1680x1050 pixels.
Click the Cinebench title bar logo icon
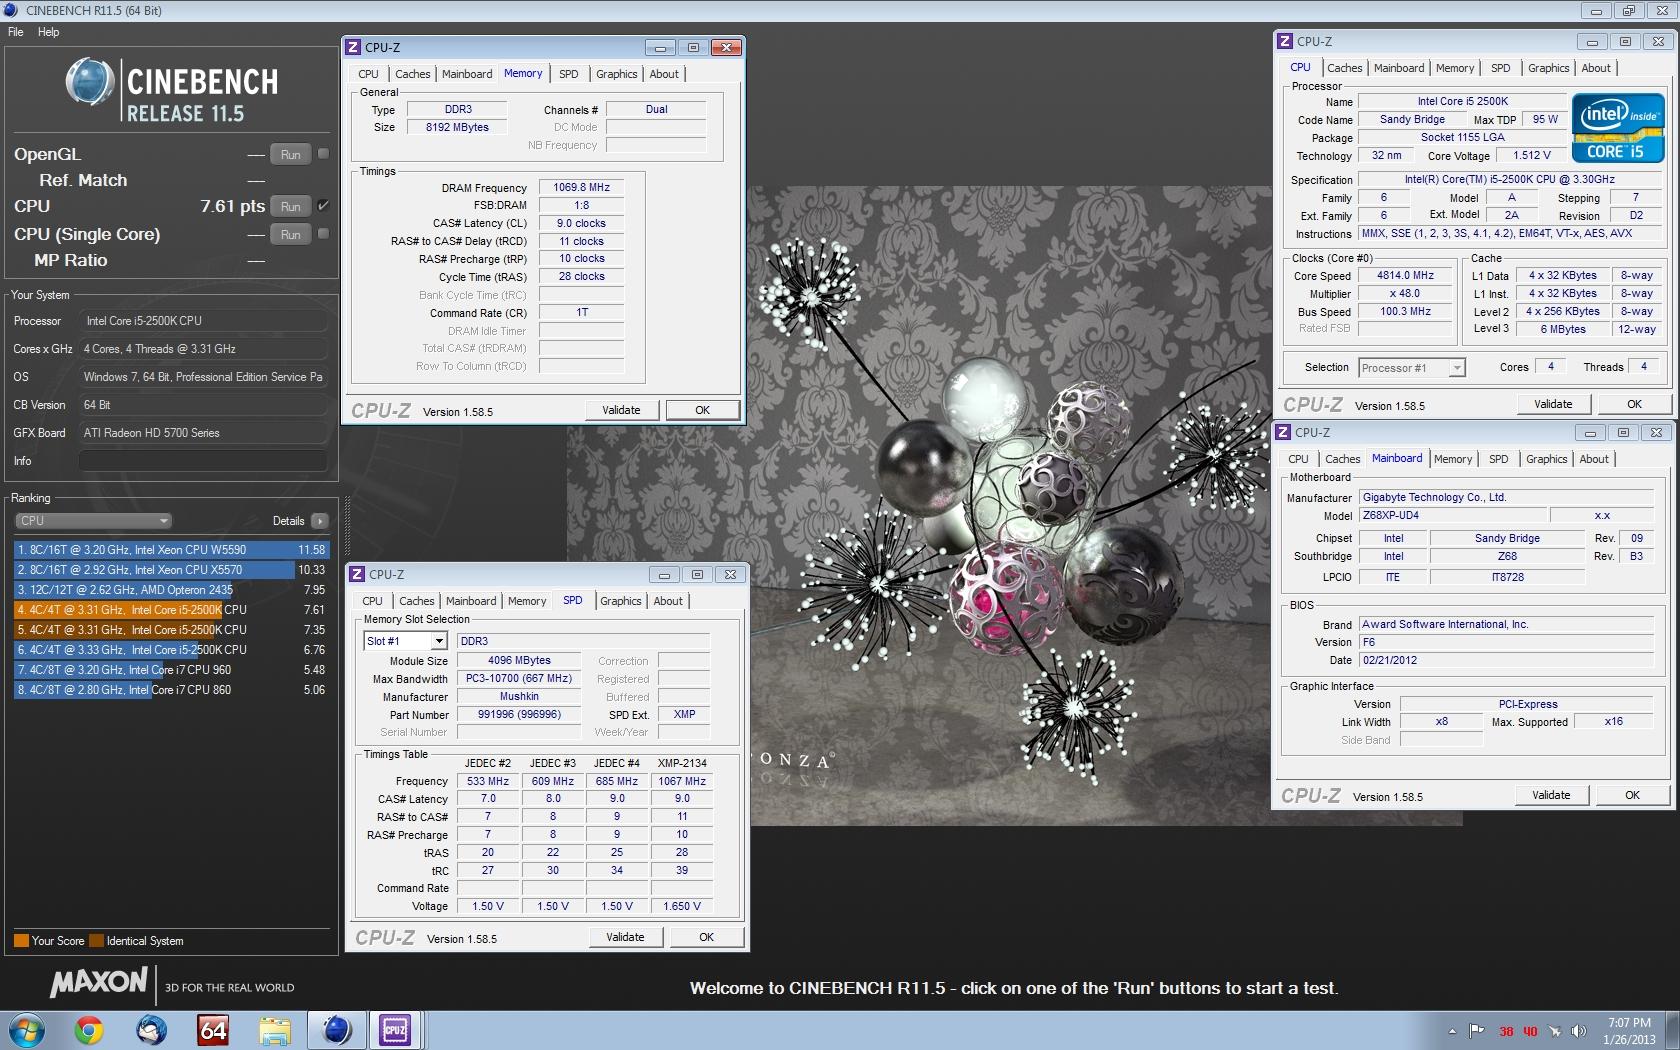11,10
